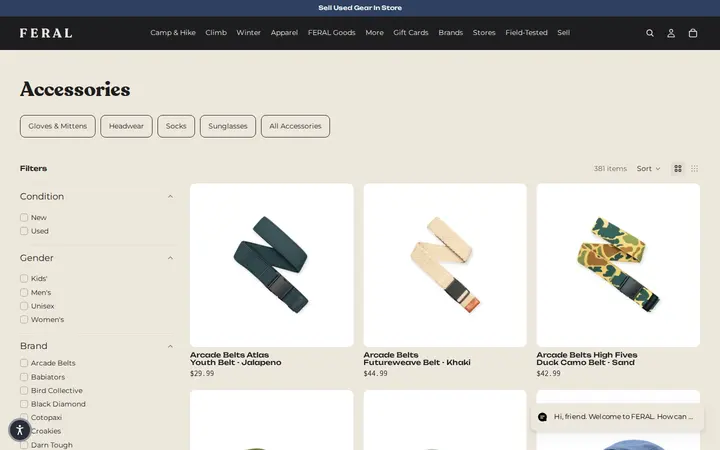720x450 pixels.
Task: Select the Women's gender checkbox
Action: (24, 319)
